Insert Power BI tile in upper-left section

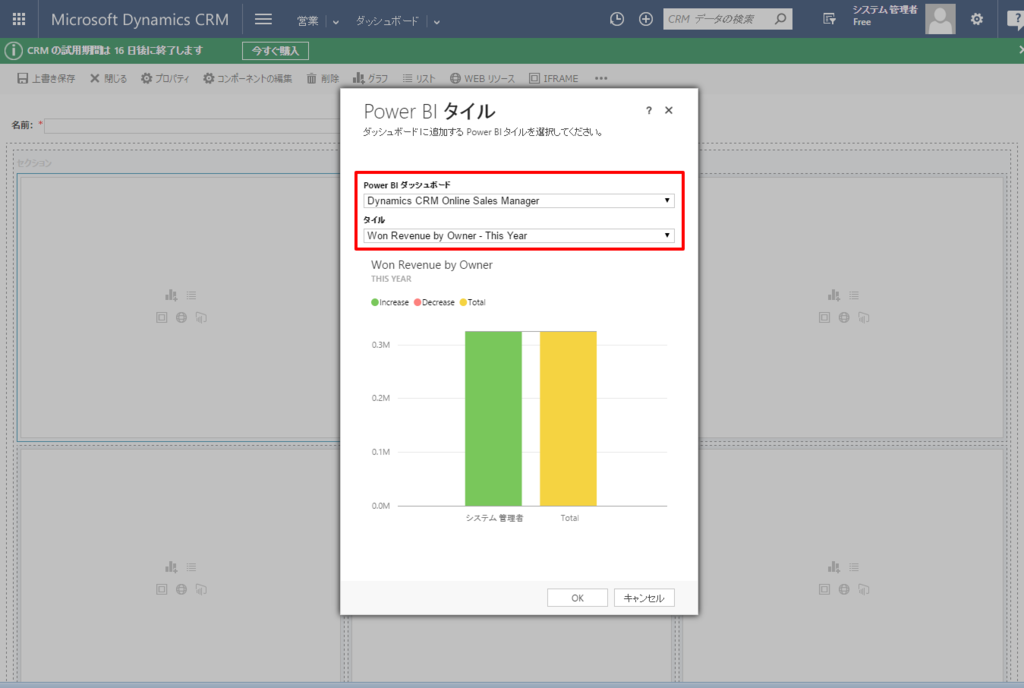pos(201,317)
